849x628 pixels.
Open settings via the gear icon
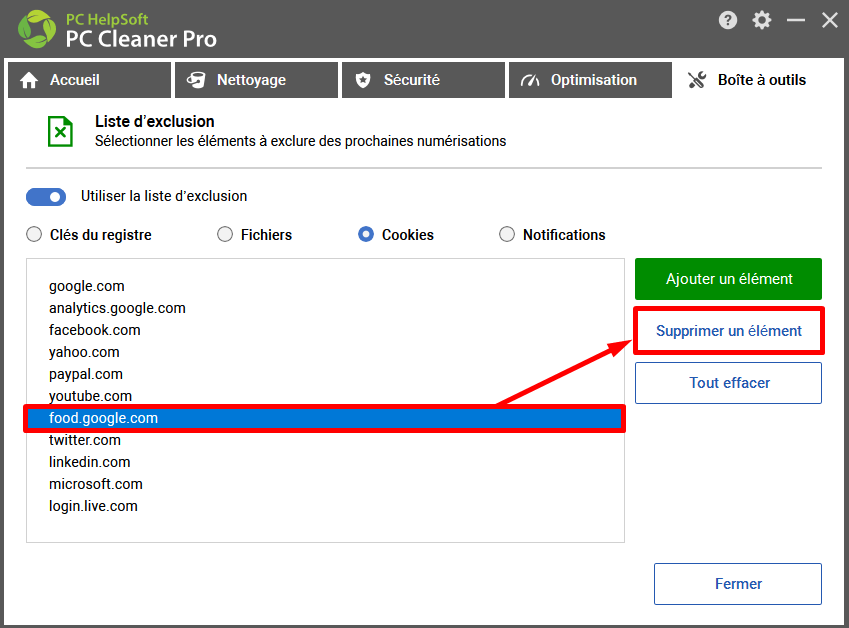click(761, 21)
